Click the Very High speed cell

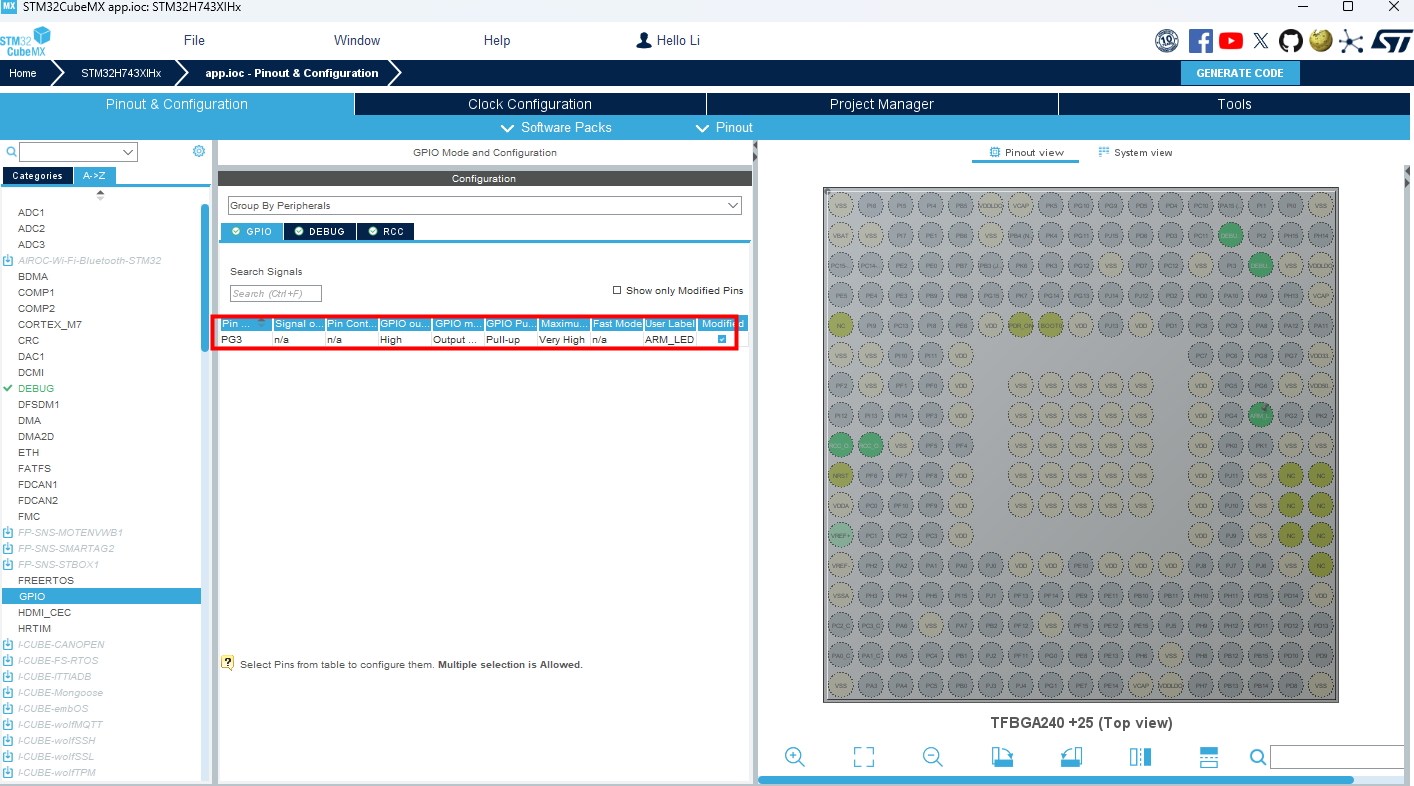(x=564, y=340)
